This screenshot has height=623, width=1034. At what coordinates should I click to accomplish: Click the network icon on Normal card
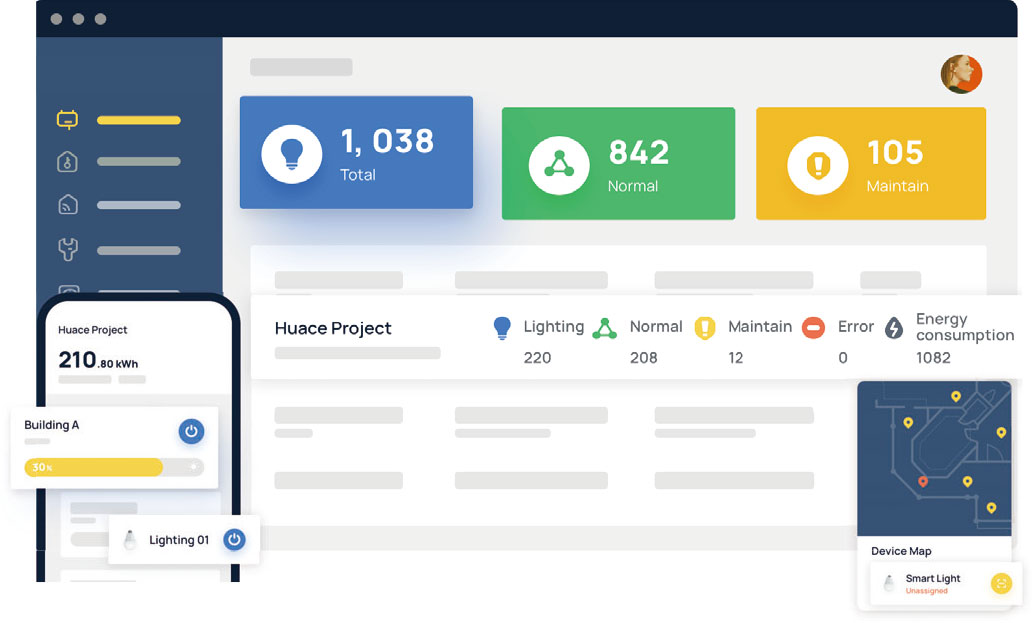559,164
